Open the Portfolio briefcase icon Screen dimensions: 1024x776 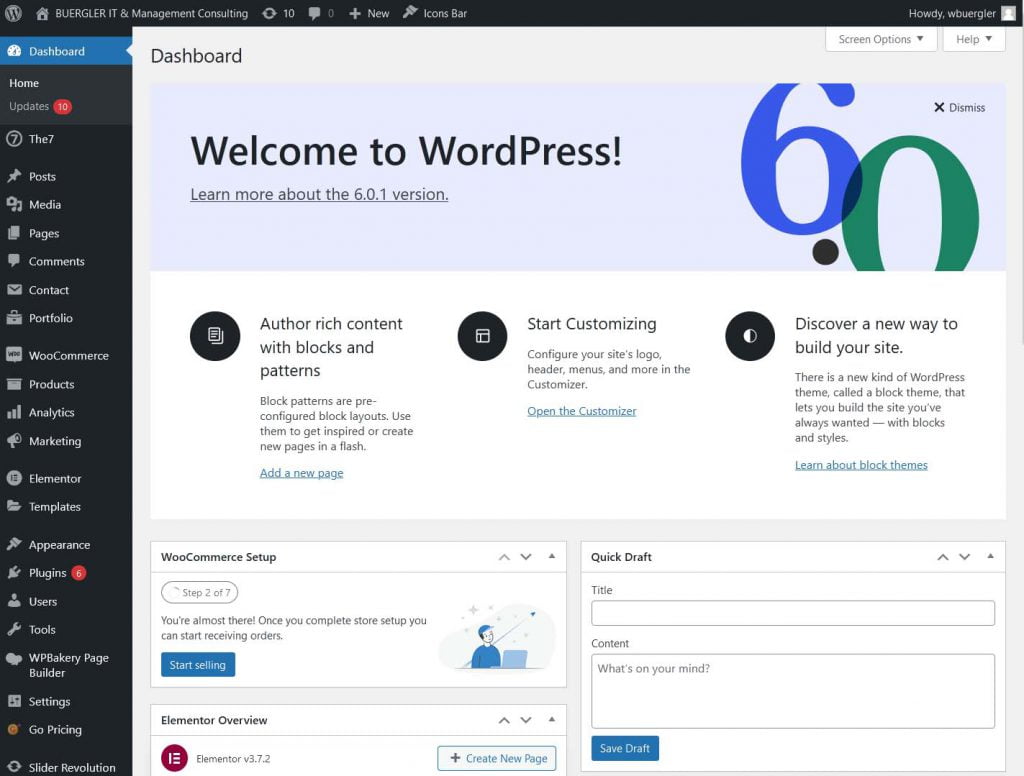(14, 317)
